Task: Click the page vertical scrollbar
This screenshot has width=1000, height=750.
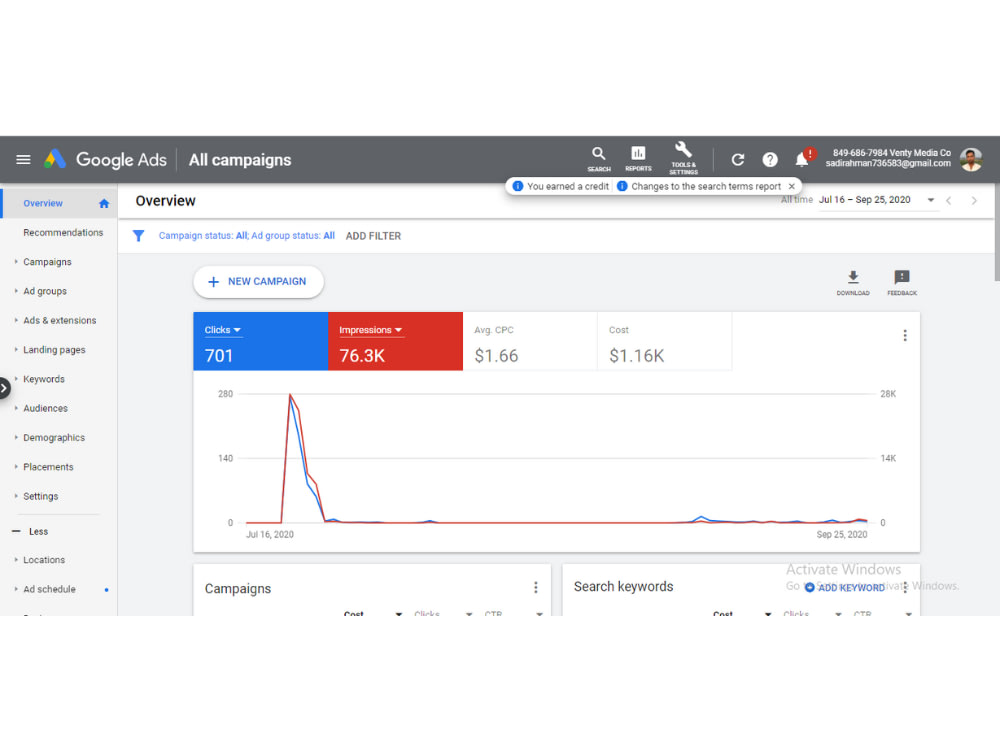Action: pyautogui.click(x=996, y=232)
